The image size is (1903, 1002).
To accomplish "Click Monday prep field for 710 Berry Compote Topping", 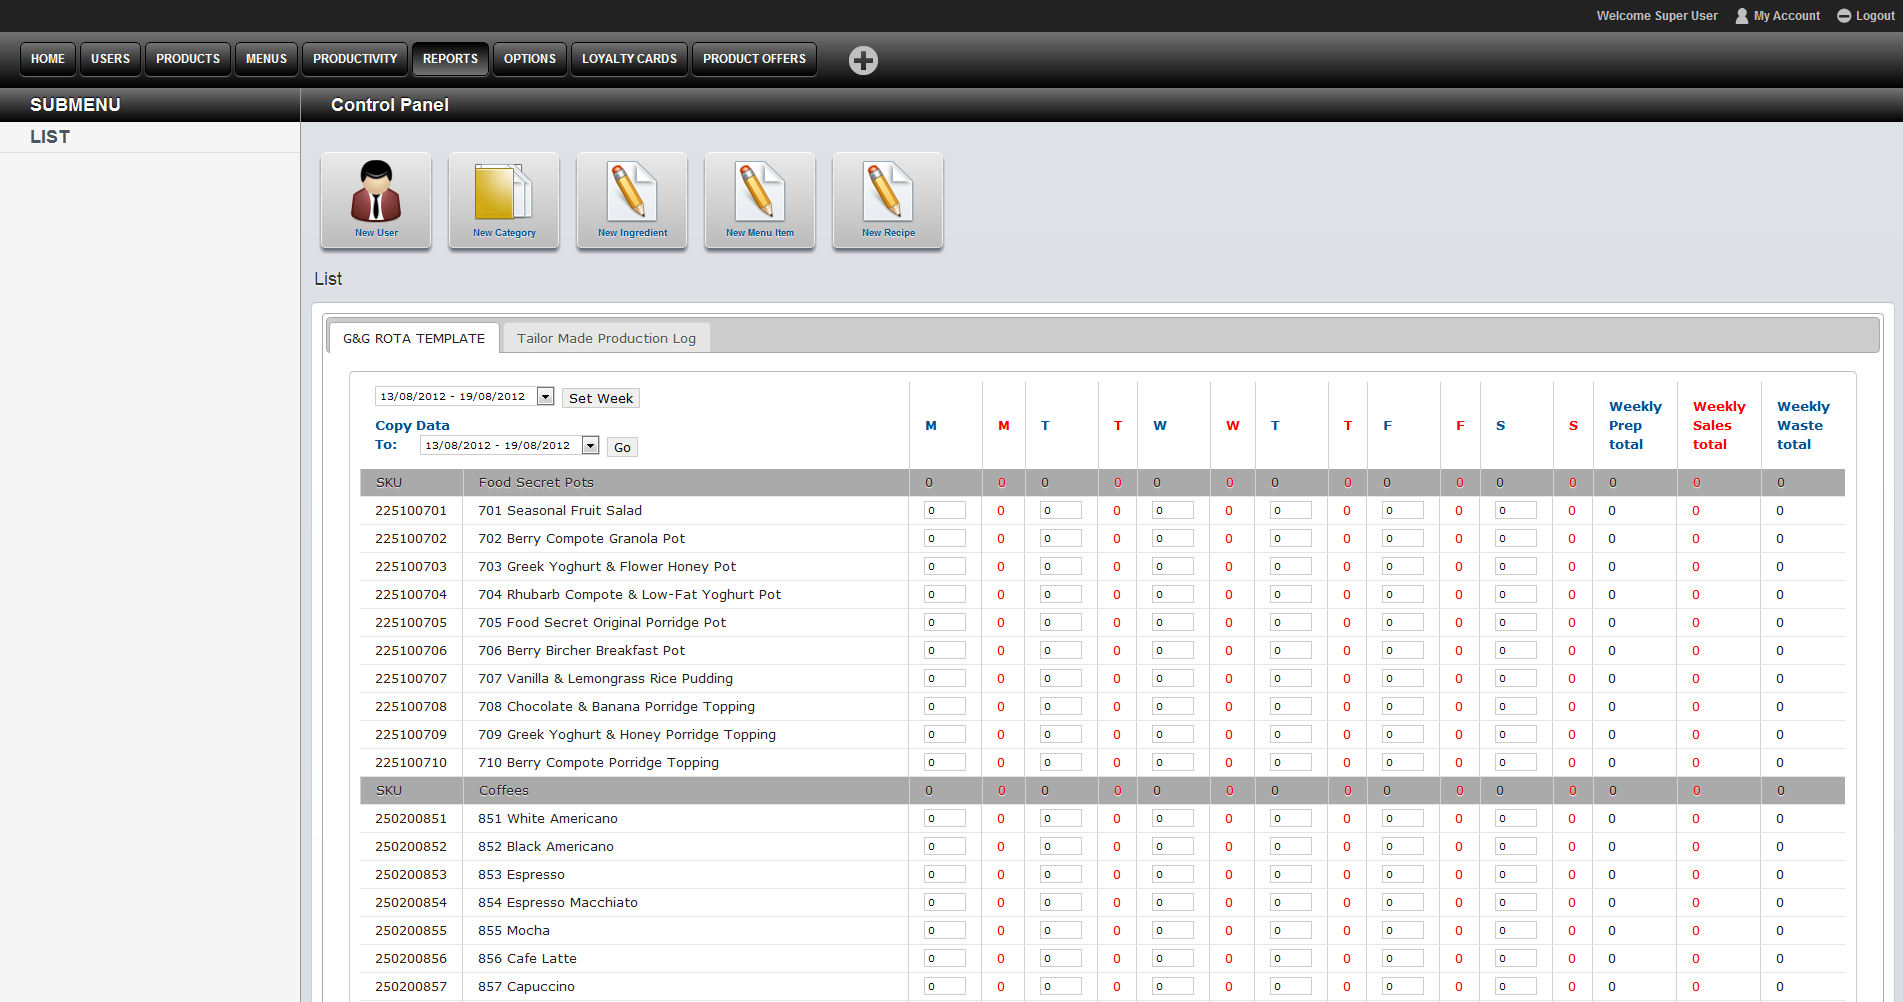I will pyautogui.click(x=944, y=762).
